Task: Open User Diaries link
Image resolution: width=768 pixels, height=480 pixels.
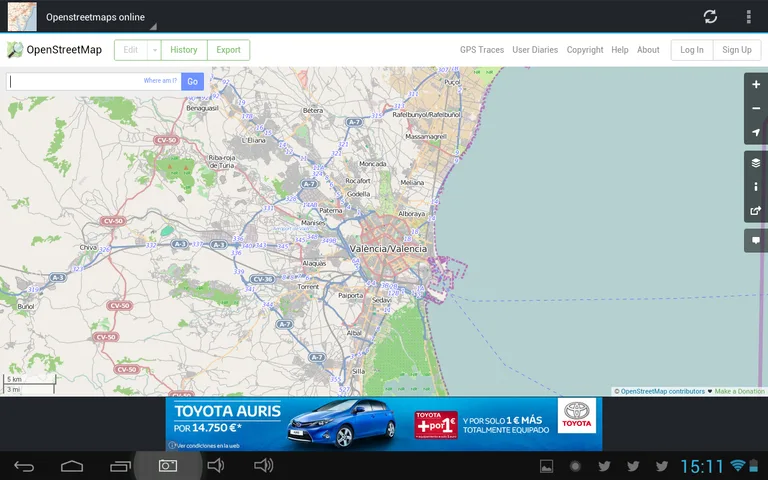Action: point(535,50)
